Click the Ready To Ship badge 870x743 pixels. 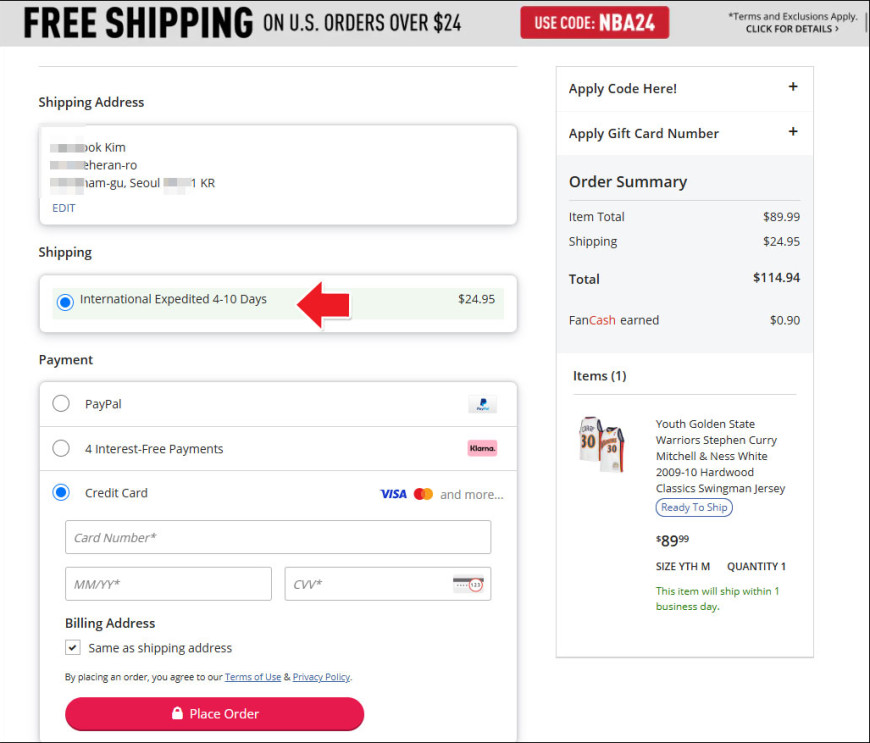(x=694, y=507)
